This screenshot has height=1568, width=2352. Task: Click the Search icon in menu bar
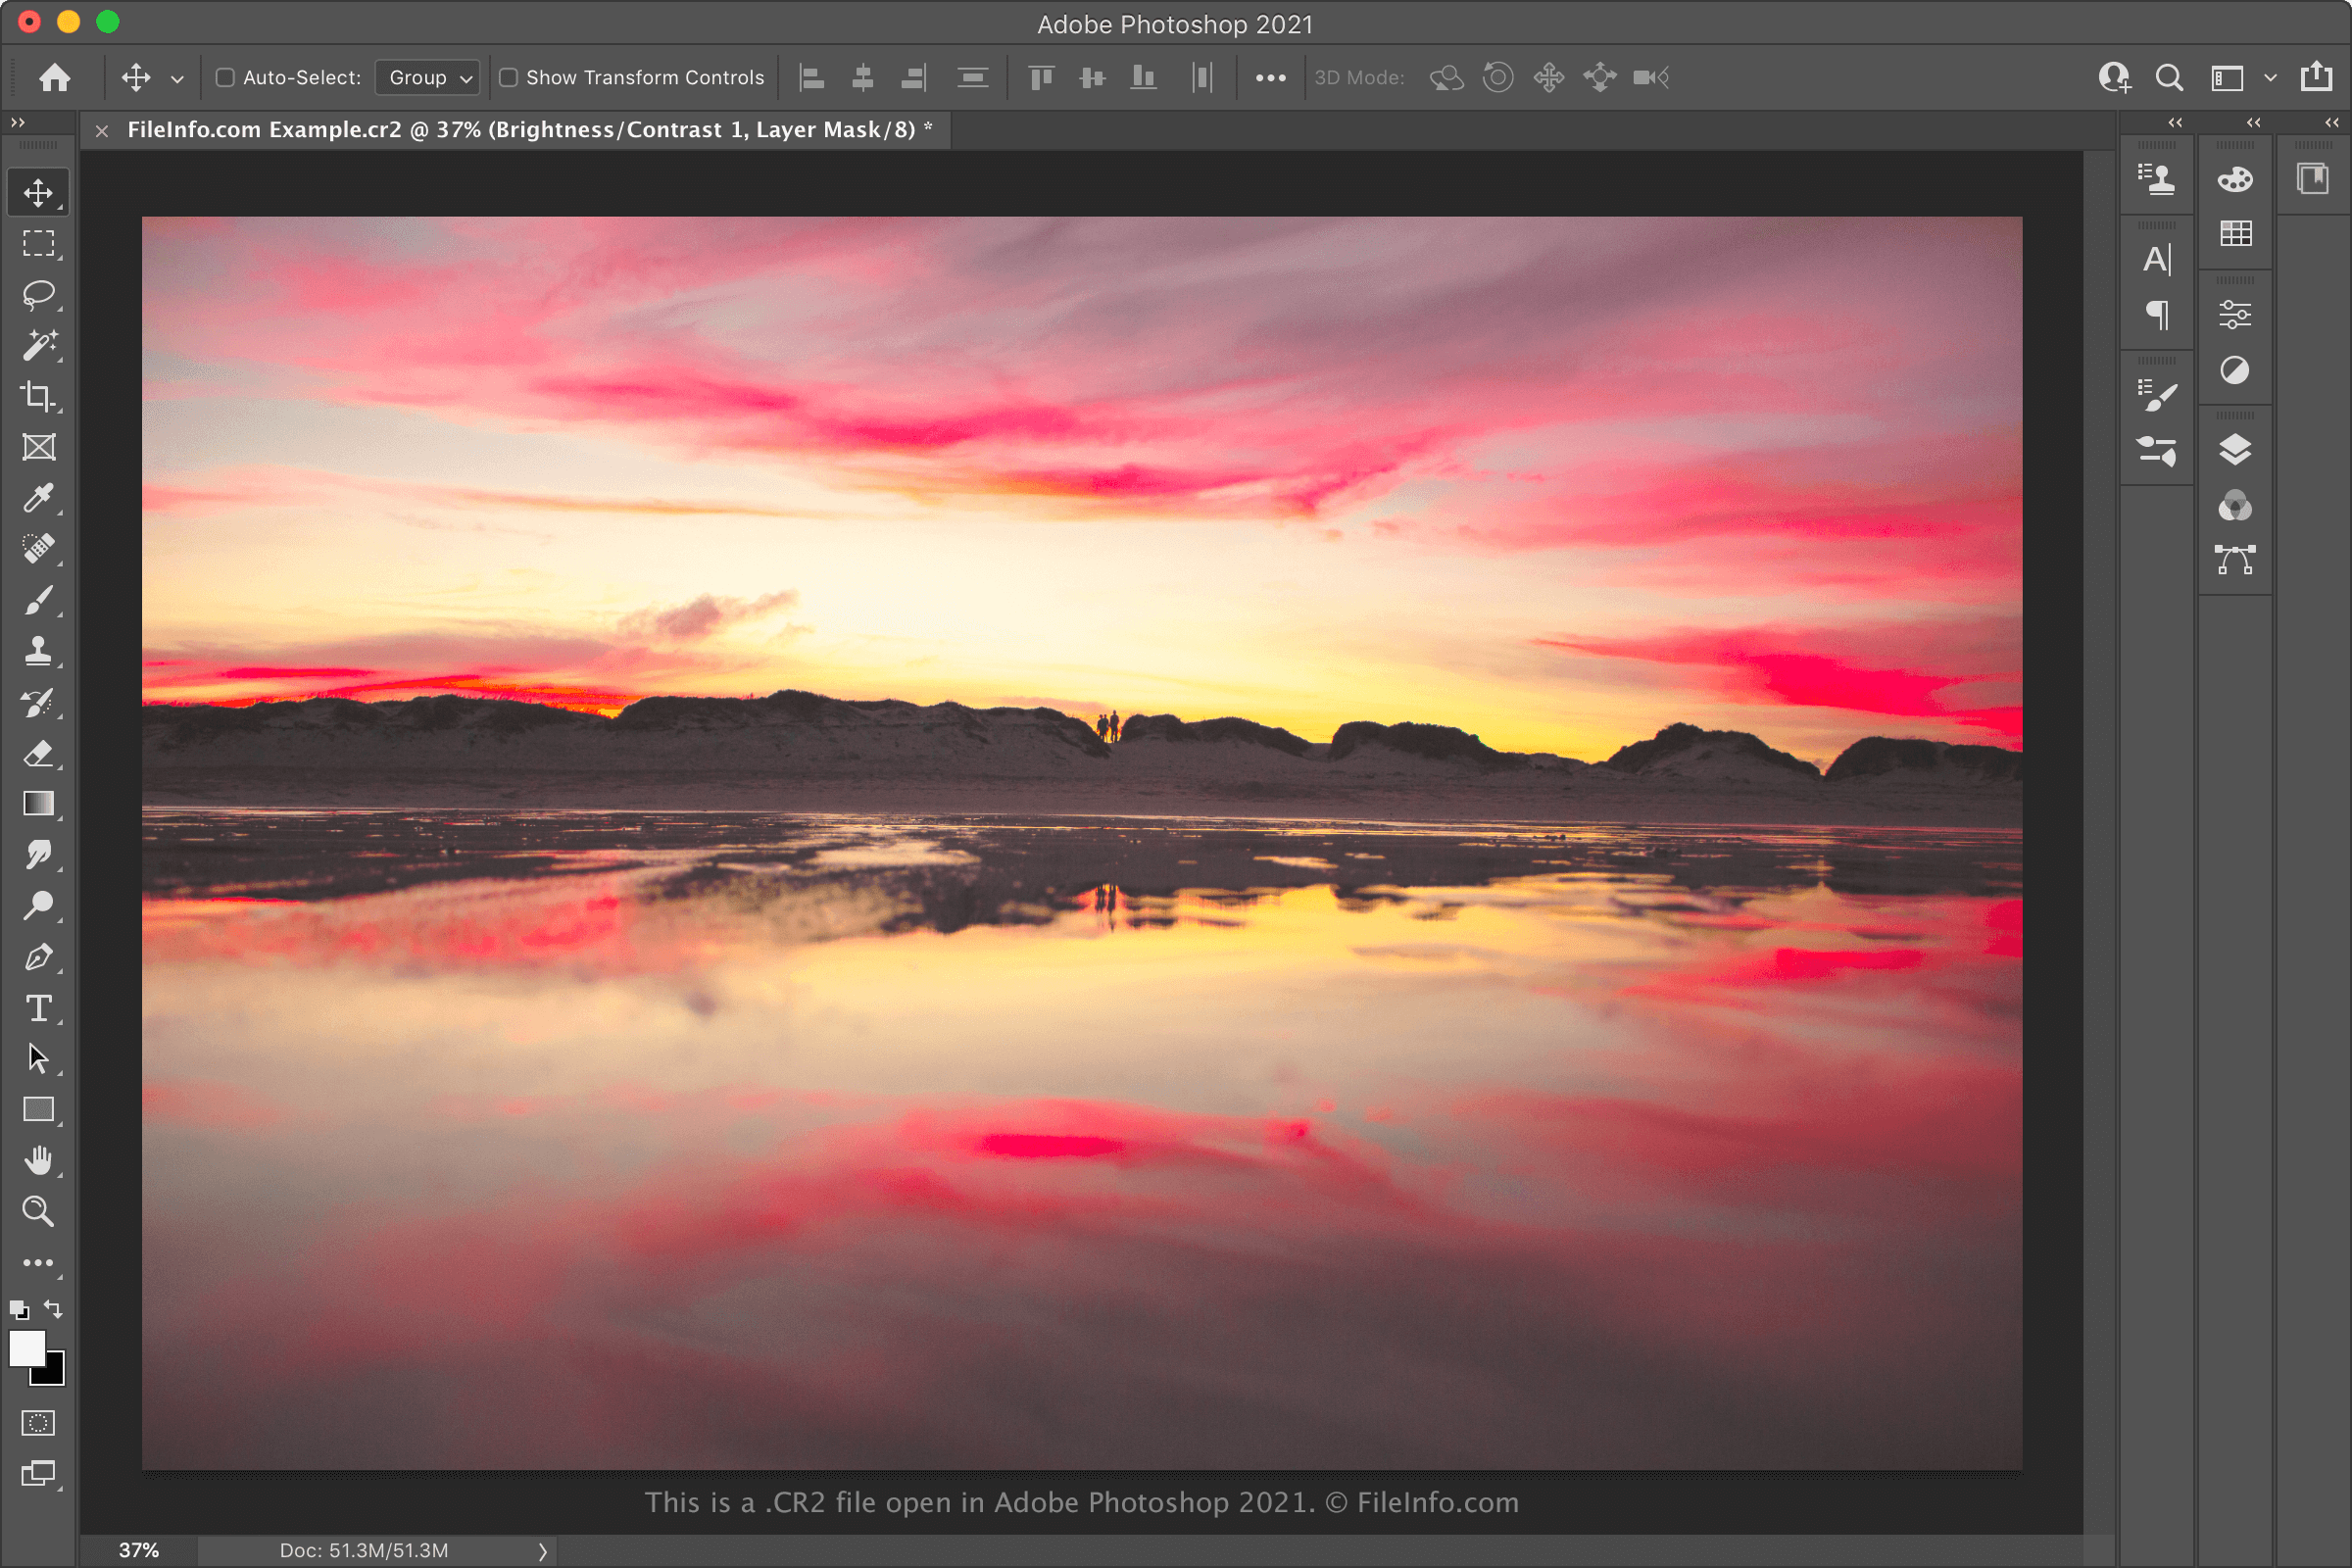coord(2168,78)
